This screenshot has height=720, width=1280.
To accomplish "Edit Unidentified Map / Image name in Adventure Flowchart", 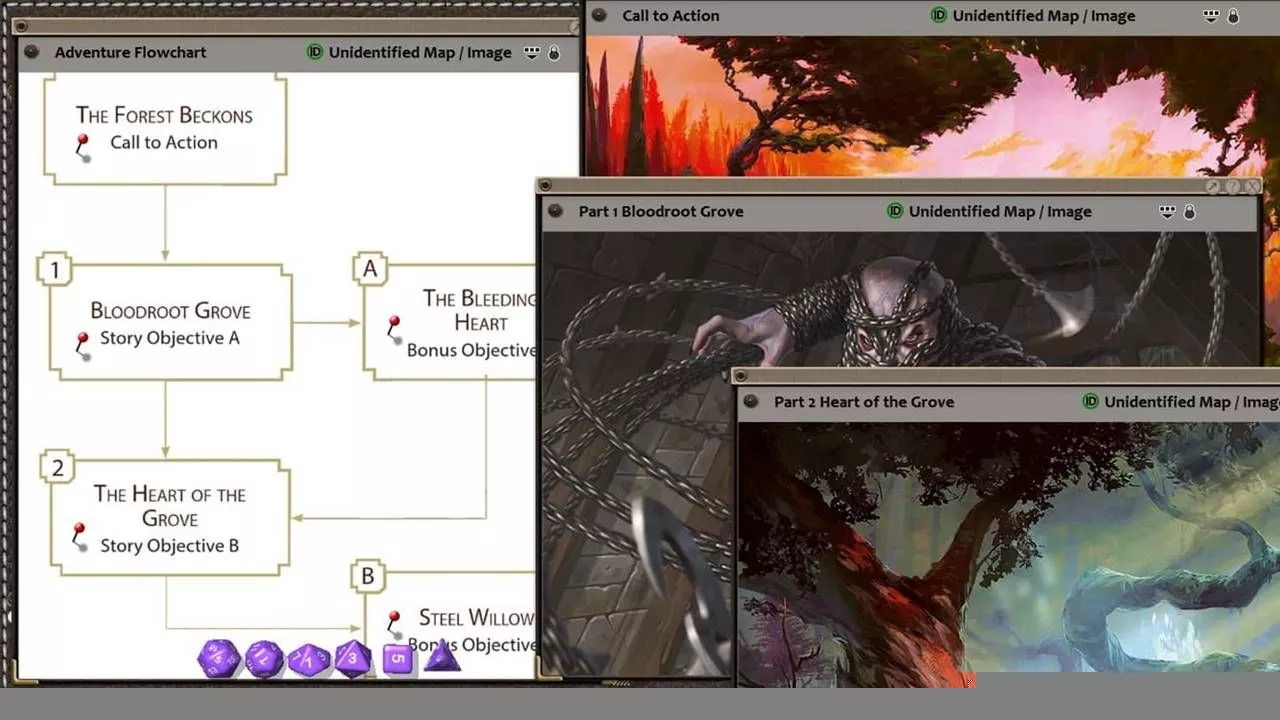I will tap(420, 52).
